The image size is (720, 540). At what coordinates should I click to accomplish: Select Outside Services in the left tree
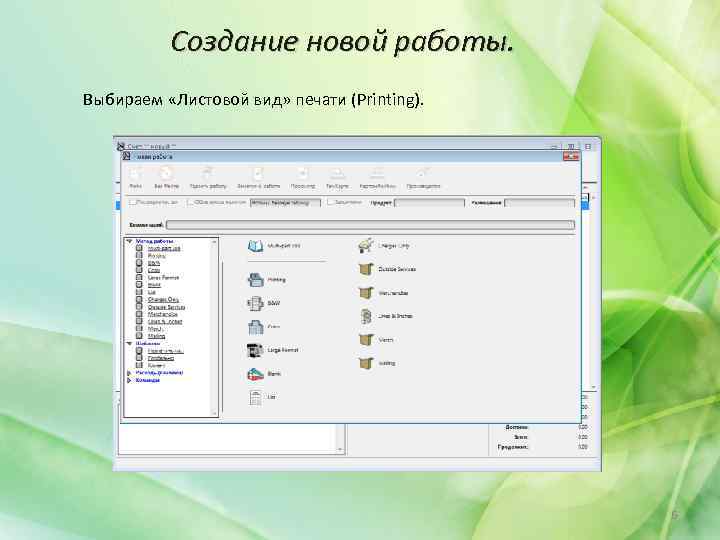click(166, 307)
